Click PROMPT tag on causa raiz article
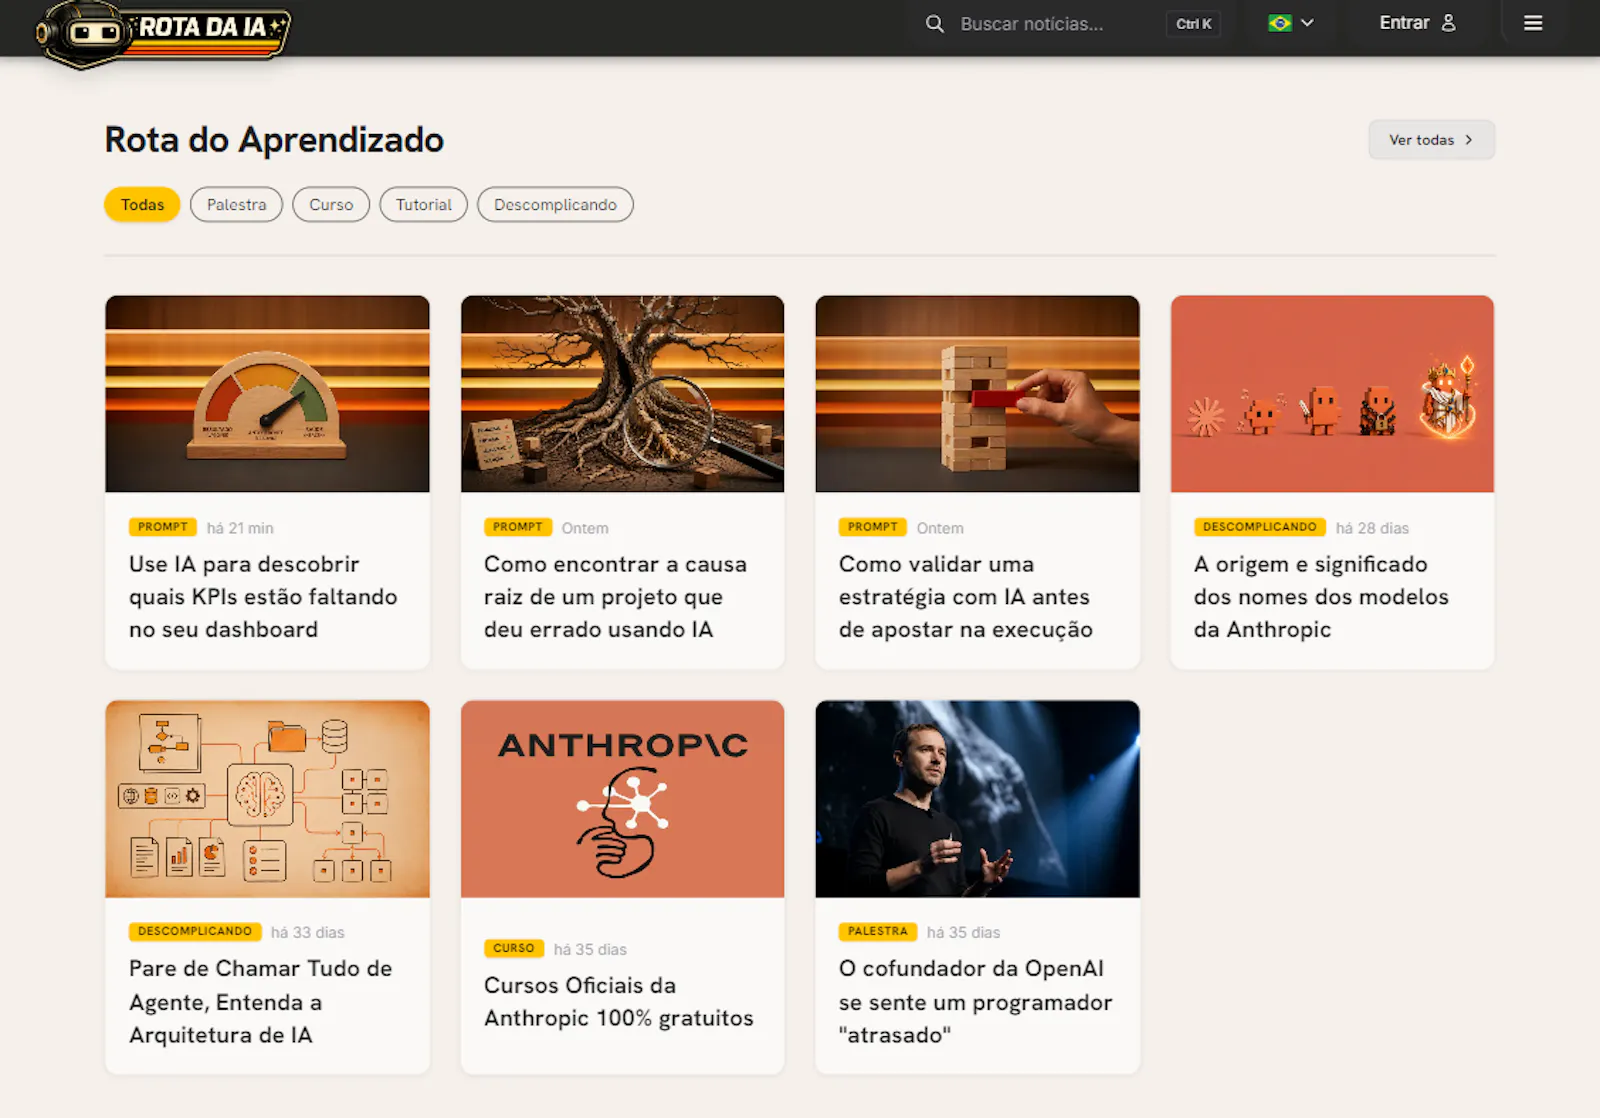Image resolution: width=1600 pixels, height=1118 pixels. pos(518,527)
